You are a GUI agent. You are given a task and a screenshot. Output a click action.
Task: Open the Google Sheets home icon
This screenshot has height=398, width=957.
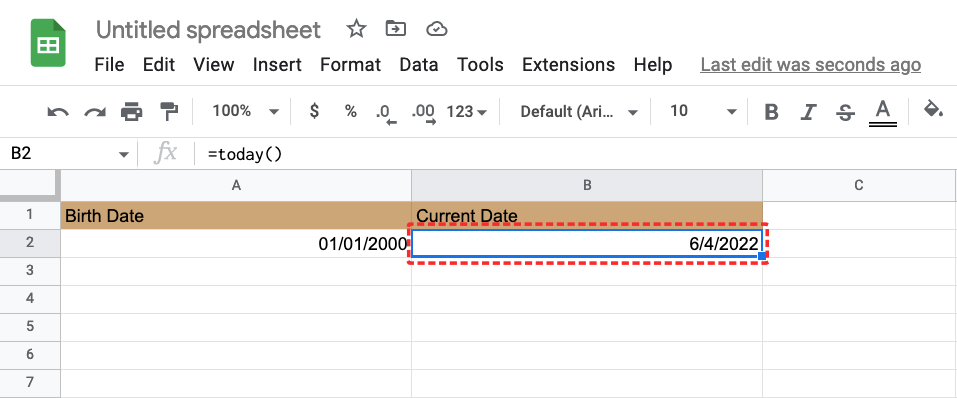tap(48, 43)
